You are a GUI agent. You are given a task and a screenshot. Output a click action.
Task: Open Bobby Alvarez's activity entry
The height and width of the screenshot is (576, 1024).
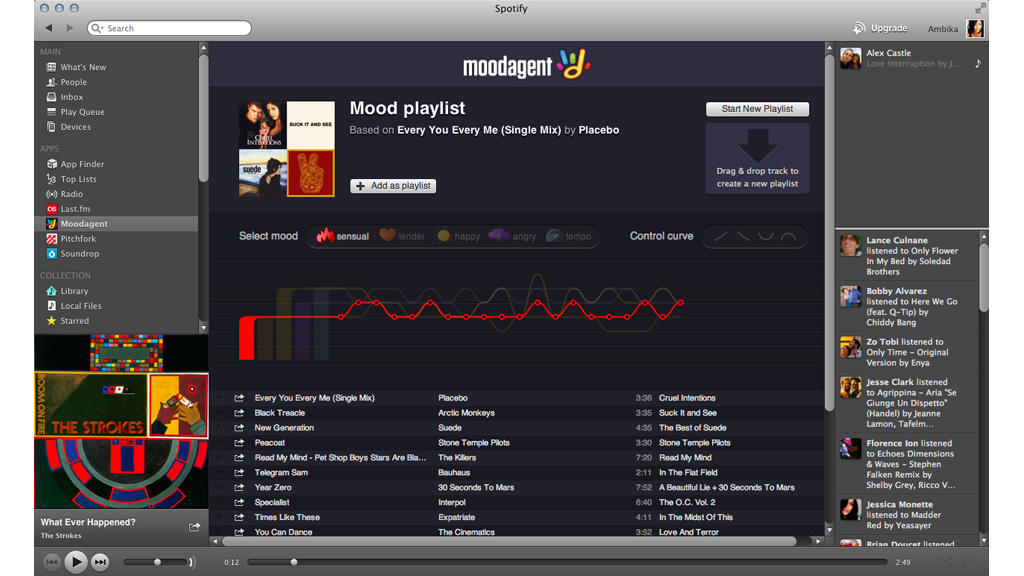click(906, 306)
